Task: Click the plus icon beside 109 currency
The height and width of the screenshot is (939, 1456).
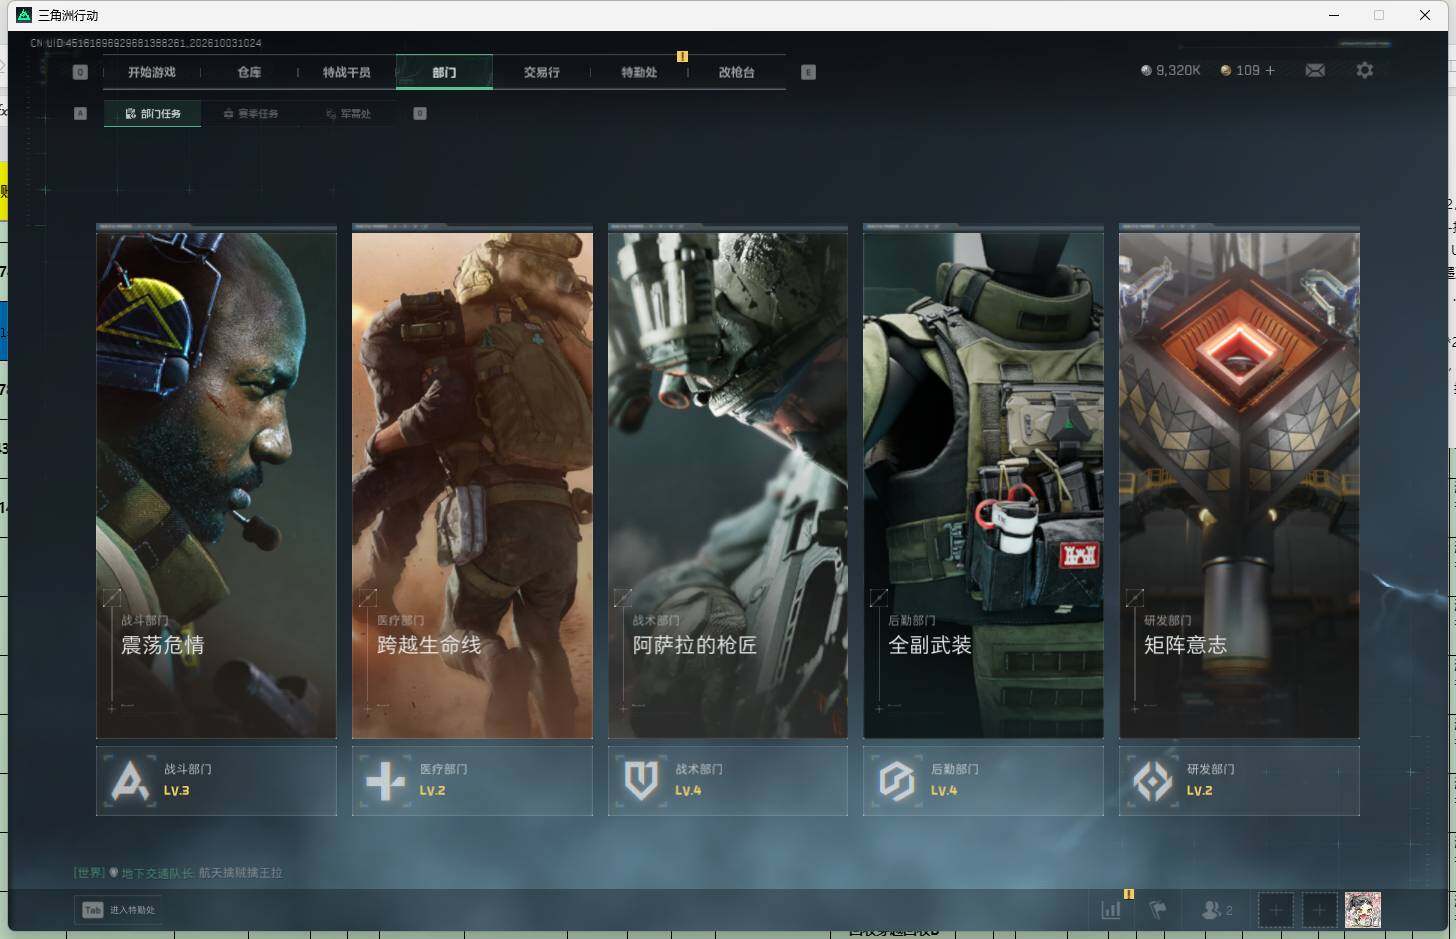Action: (x=1270, y=70)
